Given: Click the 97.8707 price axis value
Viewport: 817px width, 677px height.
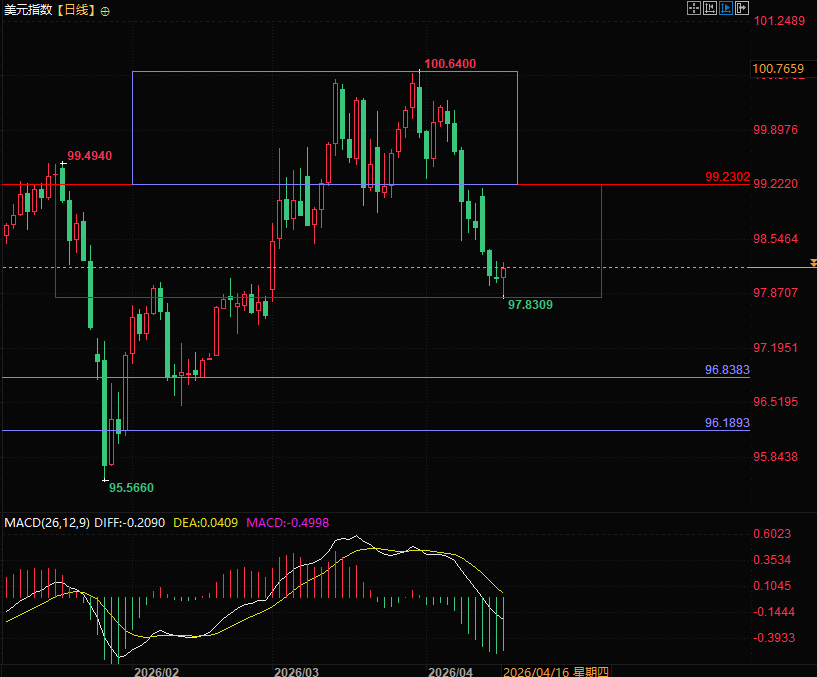Looking at the screenshot, I should (x=776, y=293).
